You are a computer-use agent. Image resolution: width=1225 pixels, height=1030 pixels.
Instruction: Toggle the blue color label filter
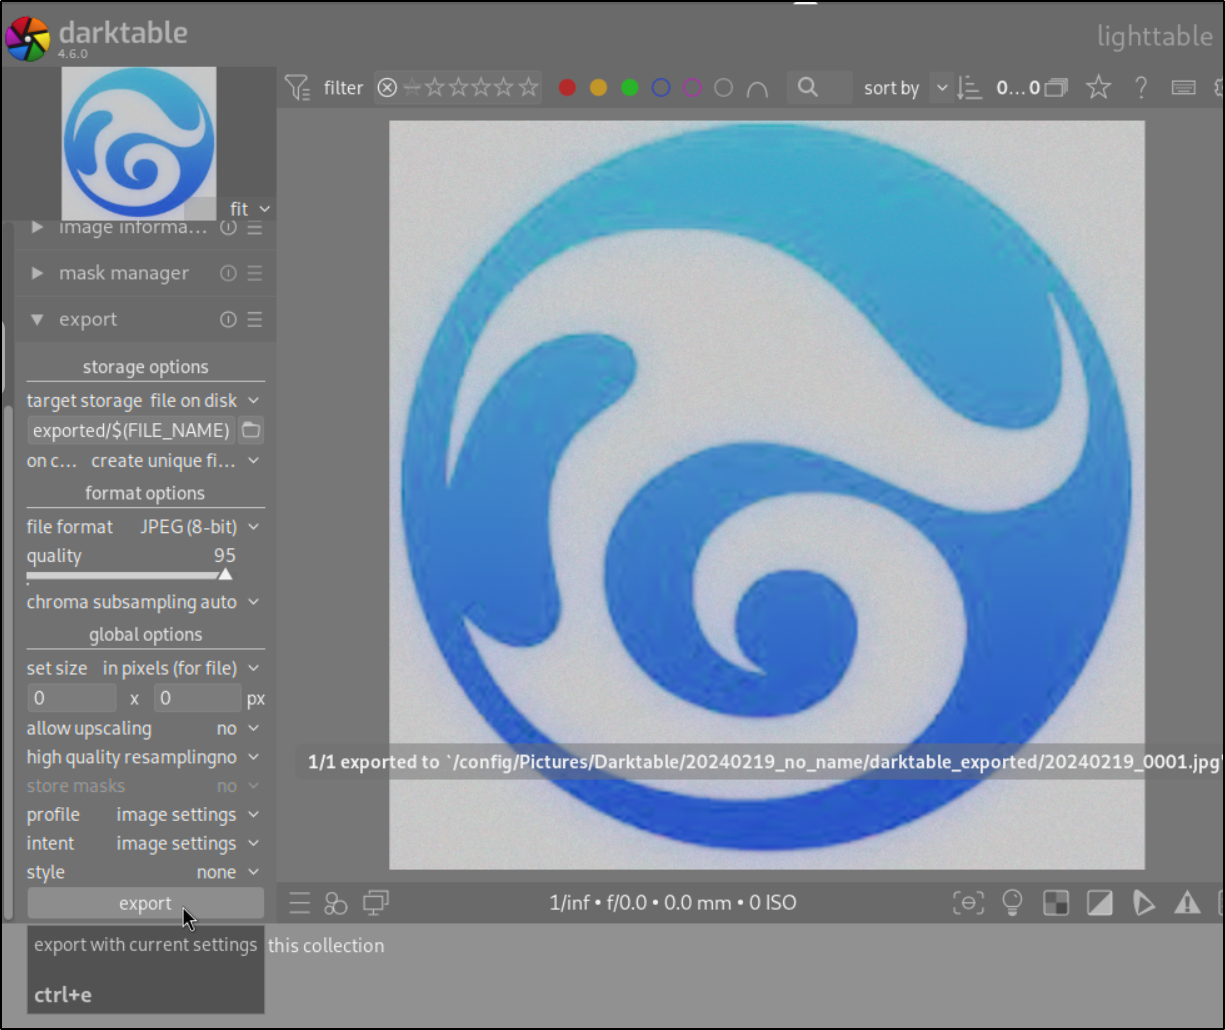(x=660, y=88)
